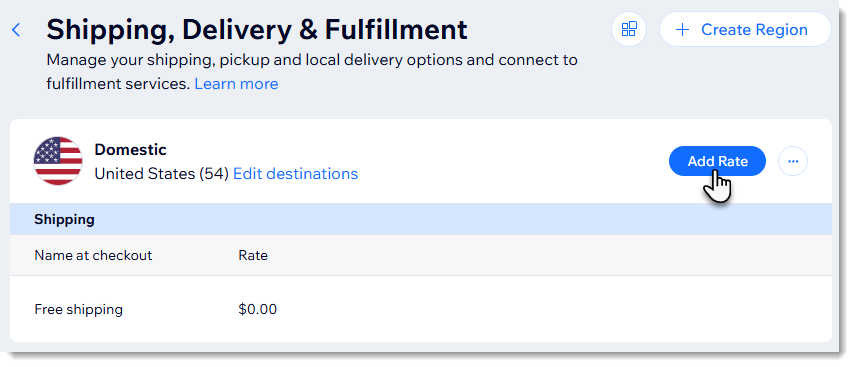Click the Shipping section header bar
The image size is (854, 367).
[420, 219]
